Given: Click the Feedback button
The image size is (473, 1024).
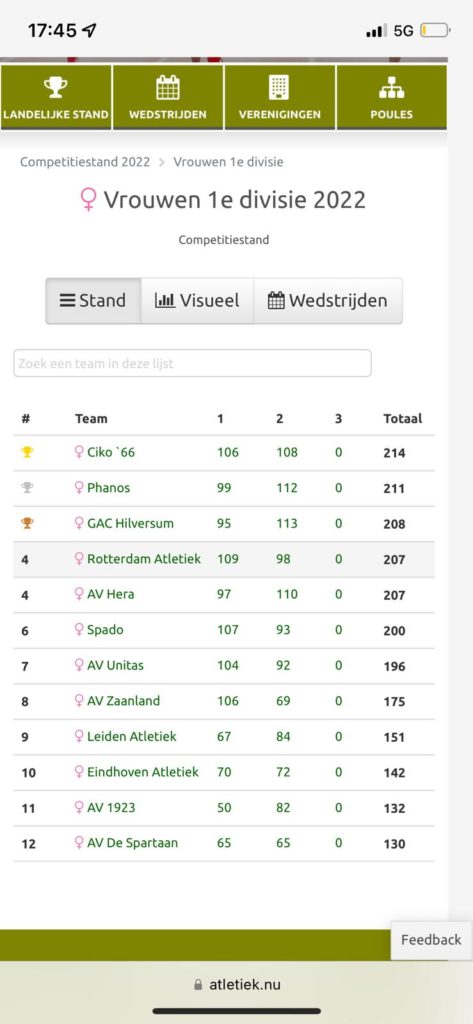Looking at the screenshot, I should pyautogui.click(x=431, y=940).
